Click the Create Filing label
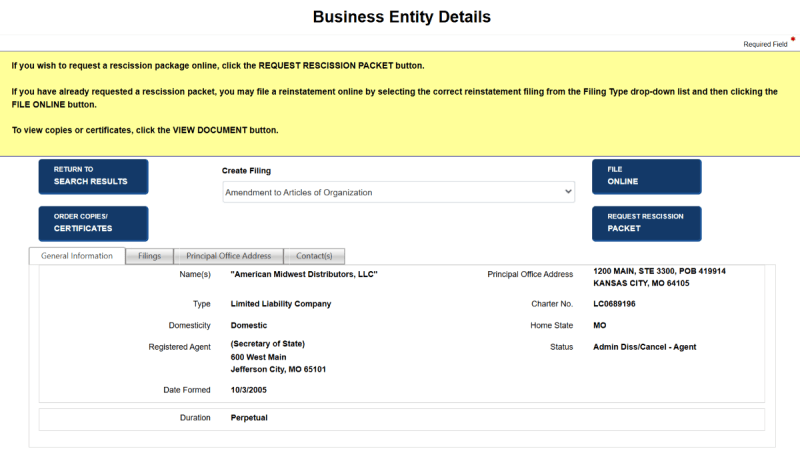The image size is (800, 451). click(x=246, y=171)
